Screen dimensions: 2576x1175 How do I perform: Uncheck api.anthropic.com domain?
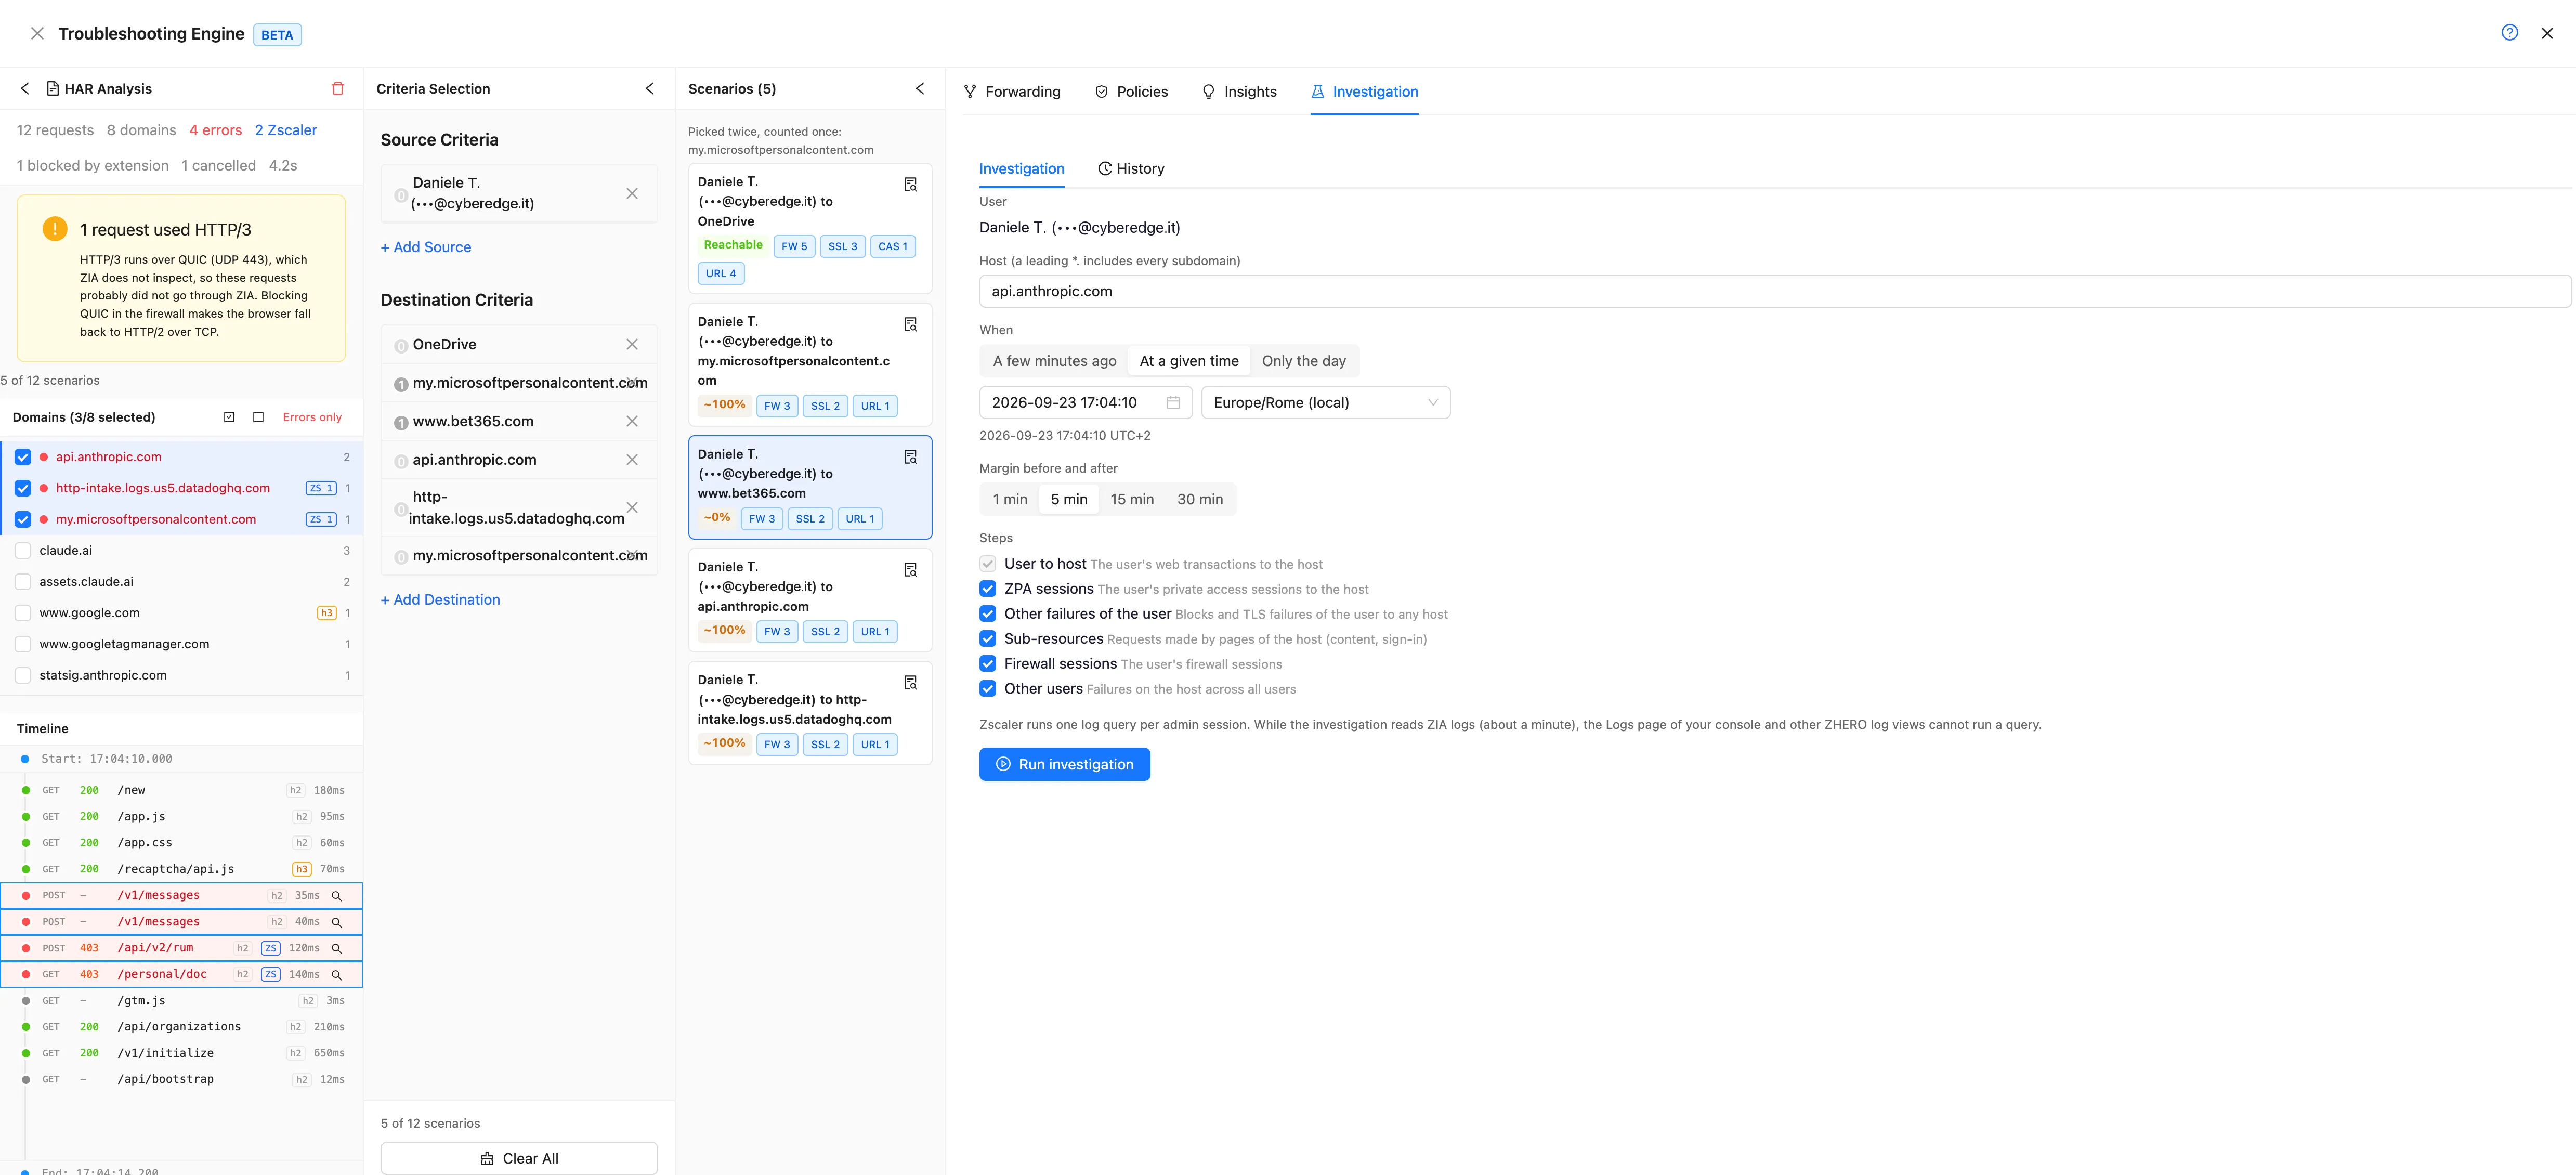pos(23,457)
